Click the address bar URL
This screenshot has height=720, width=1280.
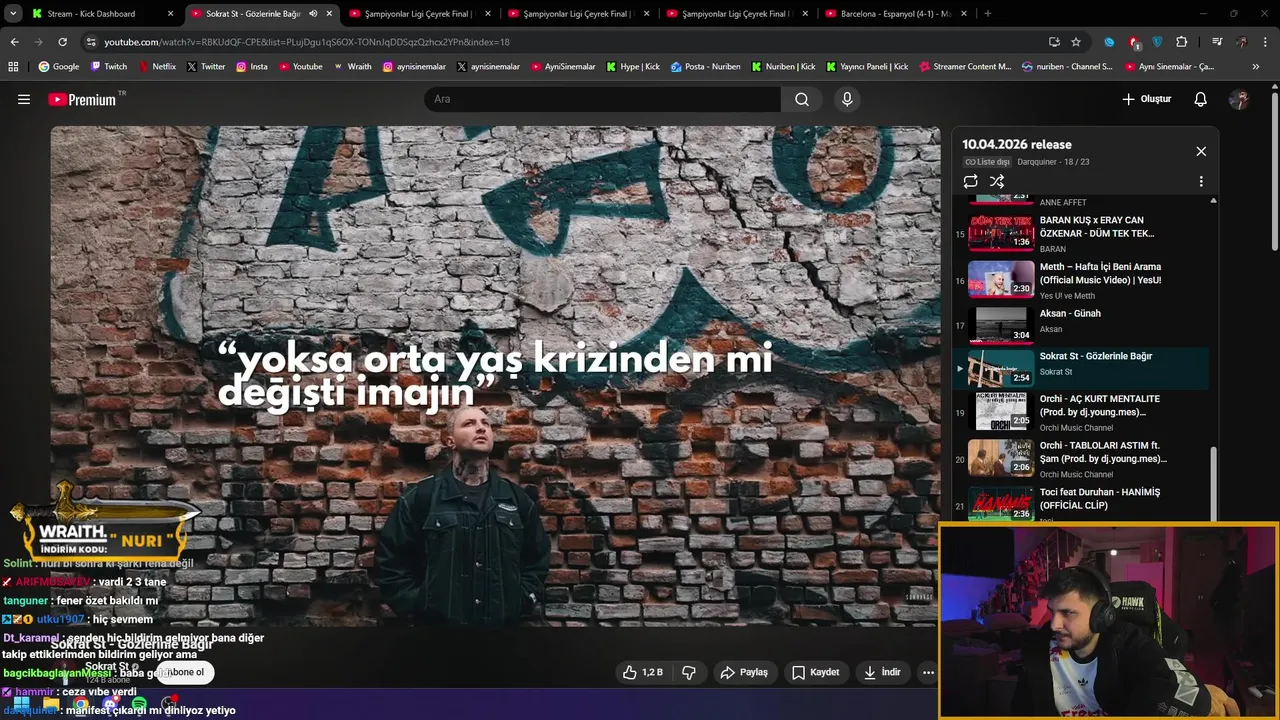coord(307,42)
